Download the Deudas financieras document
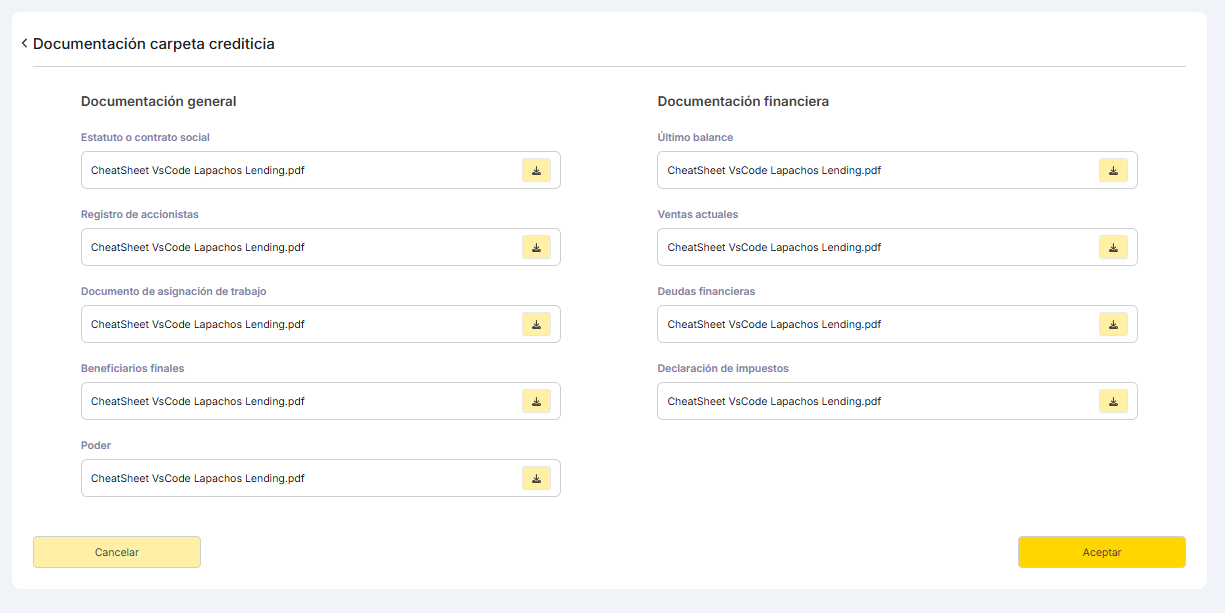Image resolution: width=1225 pixels, height=613 pixels. tap(1113, 324)
